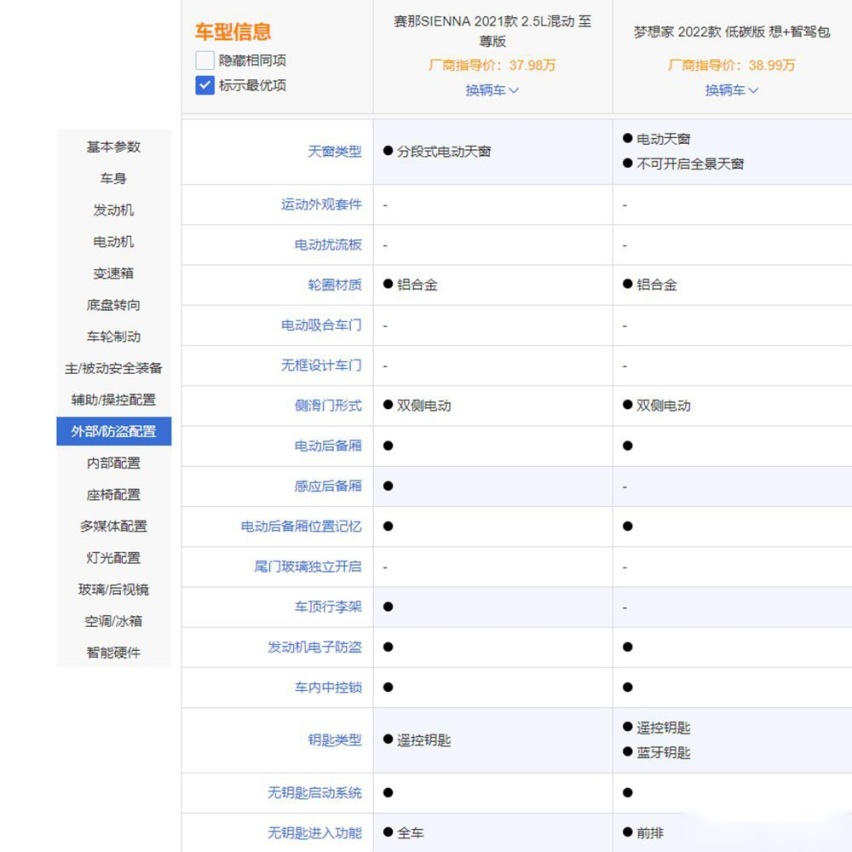Image resolution: width=852 pixels, height=852 pixels.
Task: Click the 厂商指导价 37.98万 price
Action: point(492,65)
